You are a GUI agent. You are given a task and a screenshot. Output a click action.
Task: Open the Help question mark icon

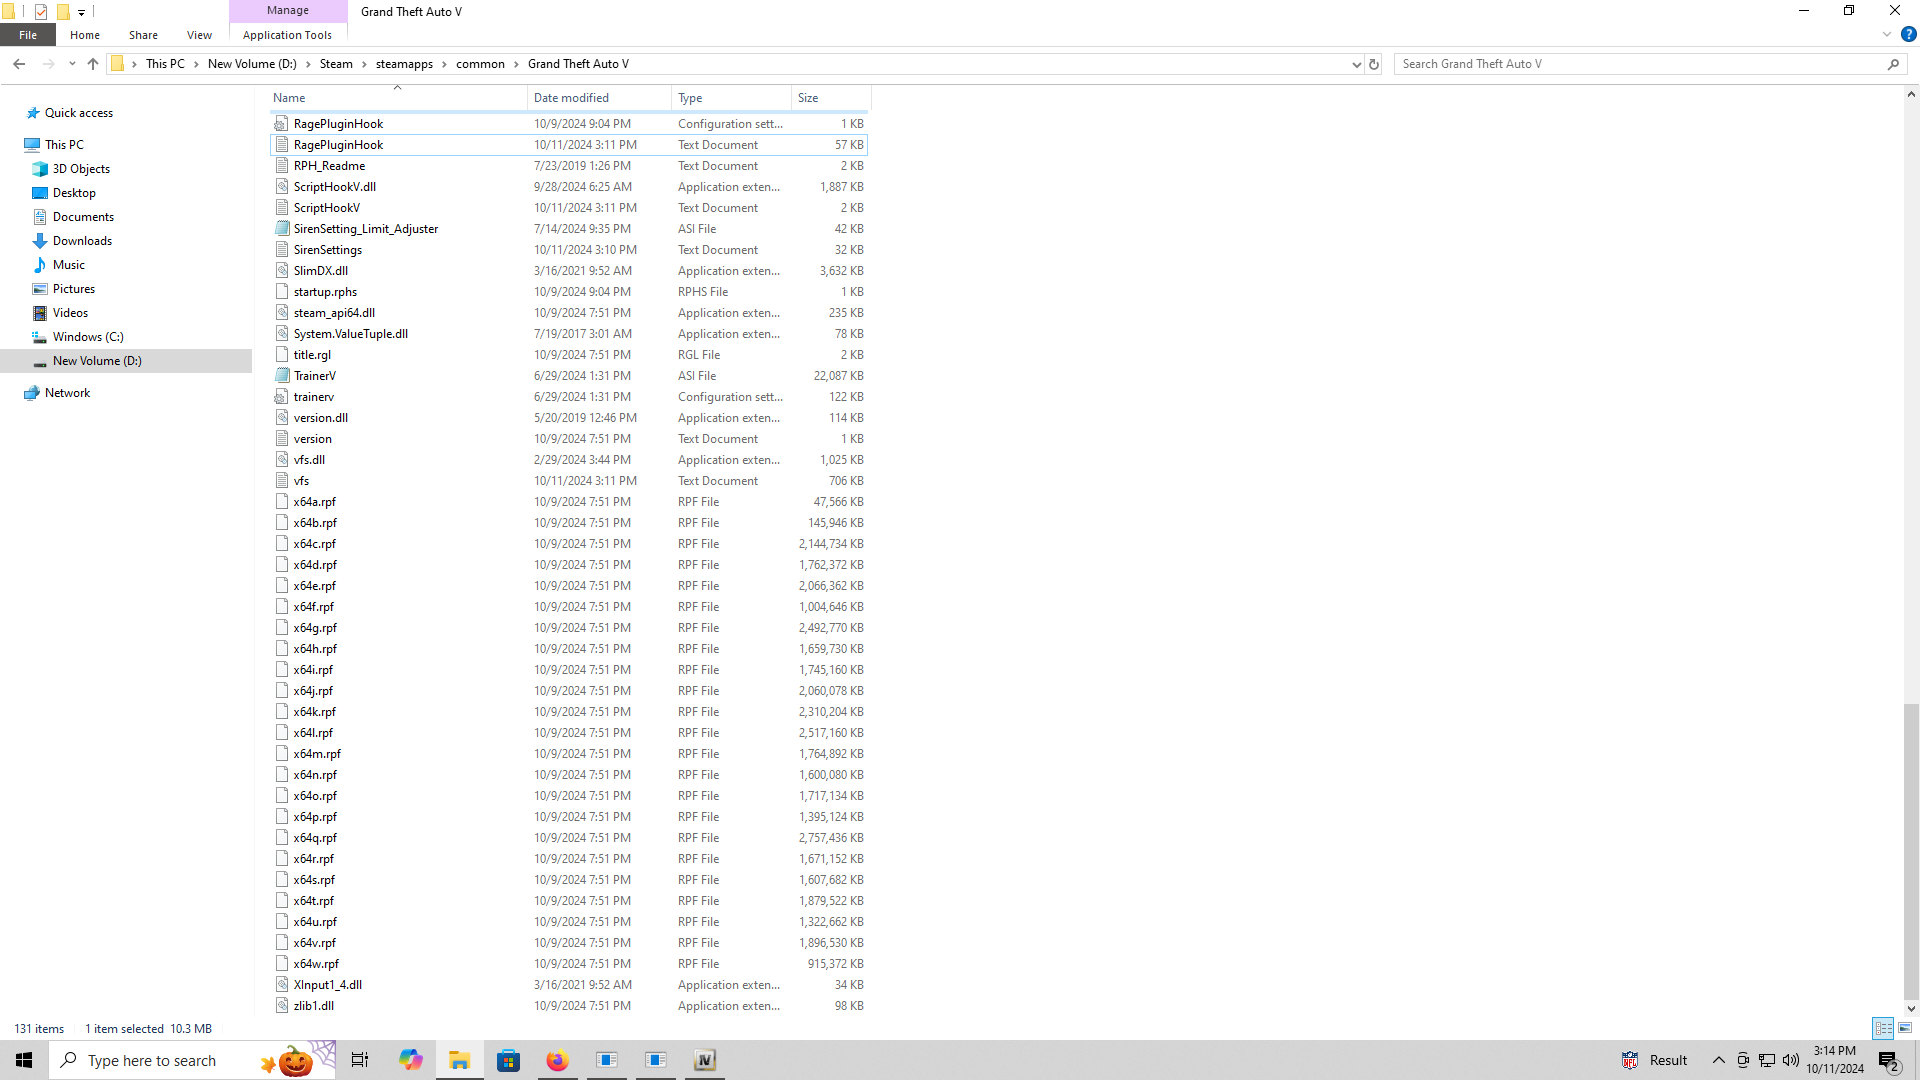click(1908, 34)
